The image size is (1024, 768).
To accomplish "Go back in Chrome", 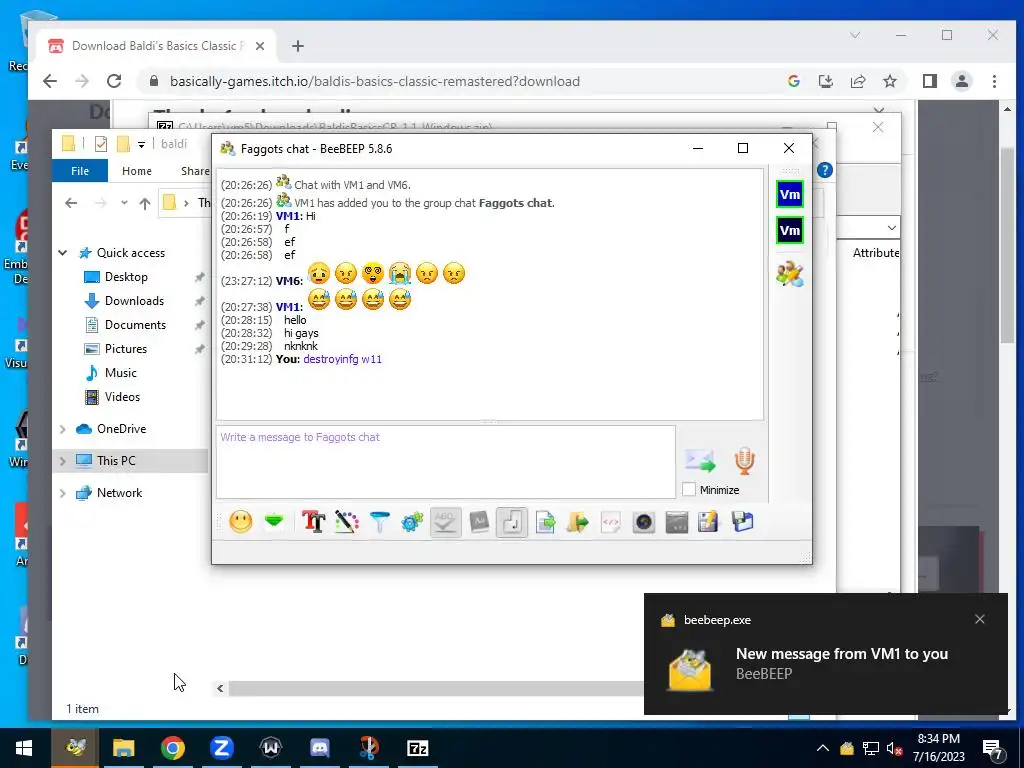I will coord(50,81).
